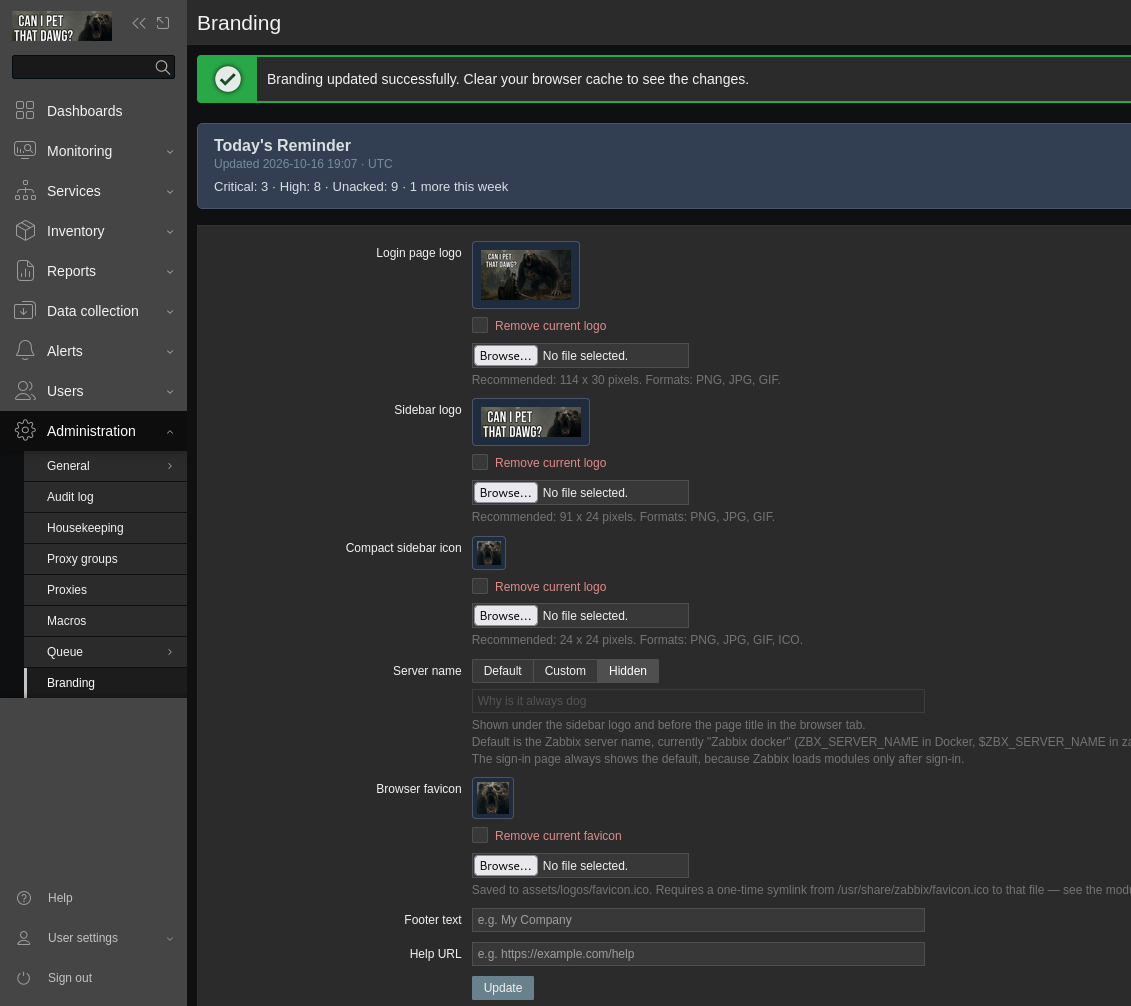Click the Inventory box icon
1131x1006 pixels.
[25, 230]
